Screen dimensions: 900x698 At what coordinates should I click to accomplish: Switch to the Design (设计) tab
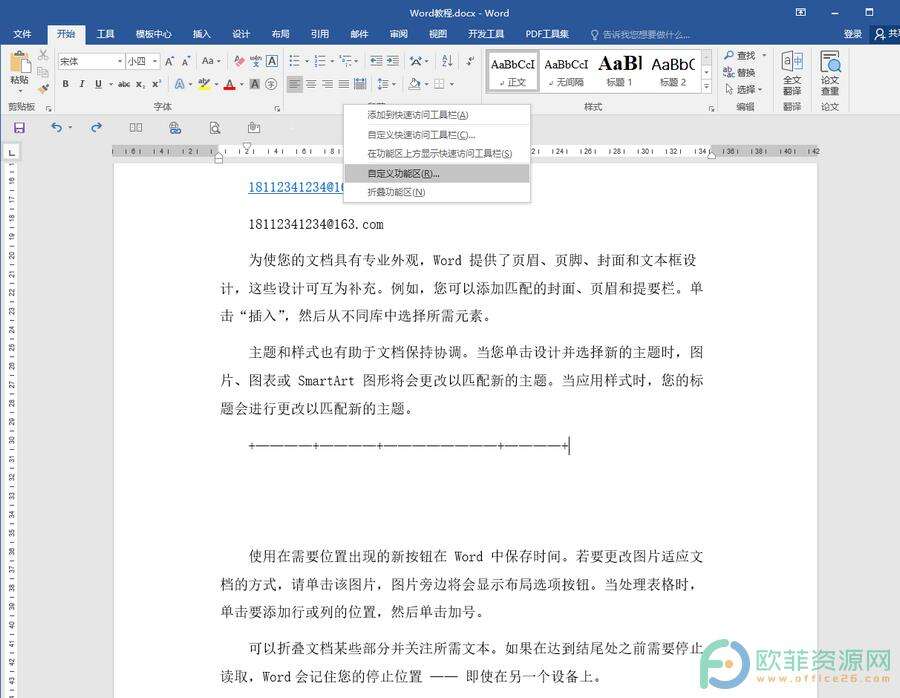(240, 34)
